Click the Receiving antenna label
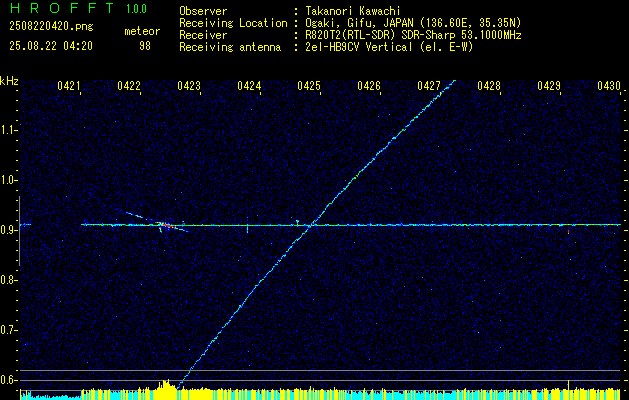The width and height of the screenshot is (629, 400). click(x=230, y=47)
